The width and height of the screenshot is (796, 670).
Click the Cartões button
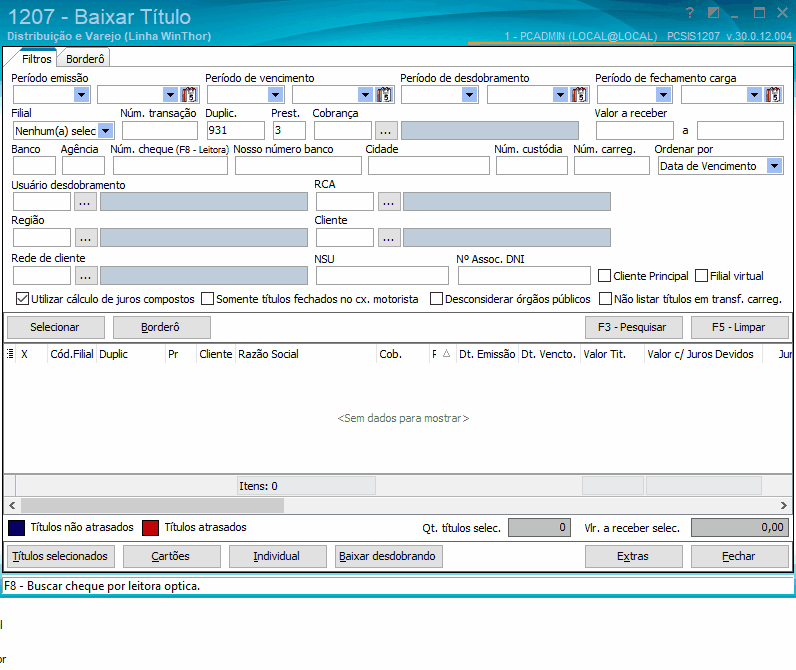[172, 556]
